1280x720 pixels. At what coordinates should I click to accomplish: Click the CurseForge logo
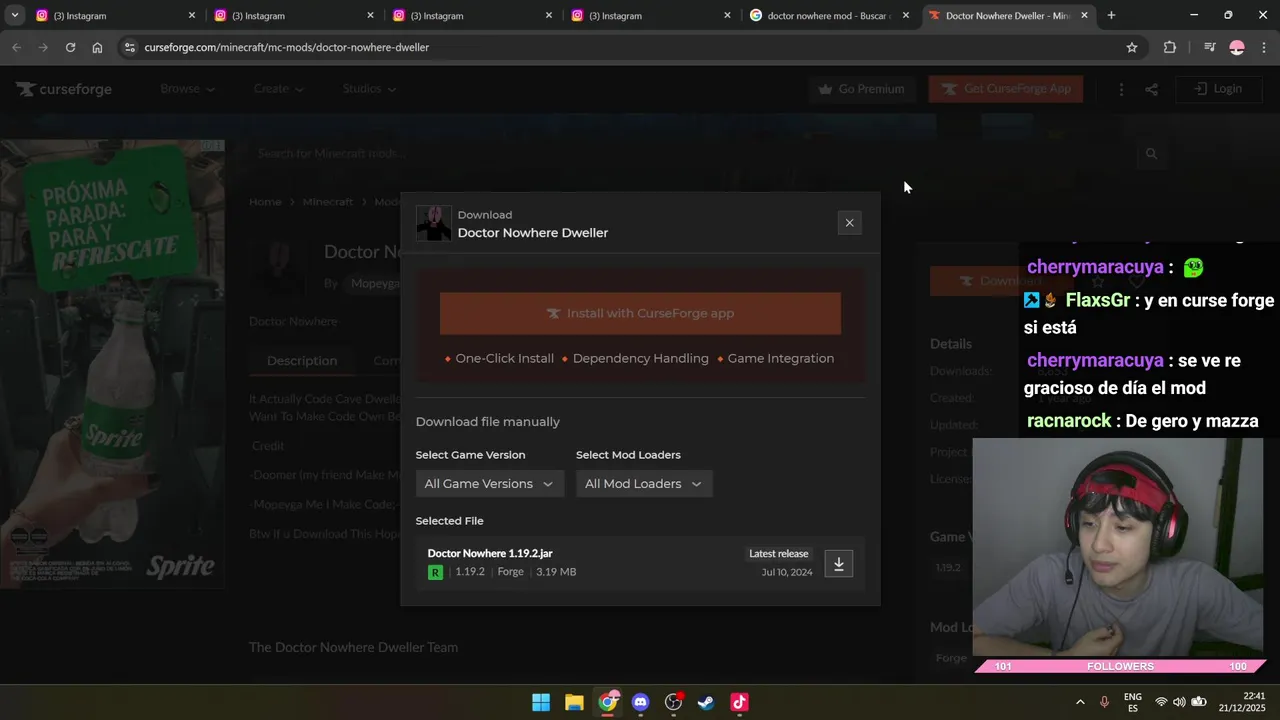(x=64, y=89)
